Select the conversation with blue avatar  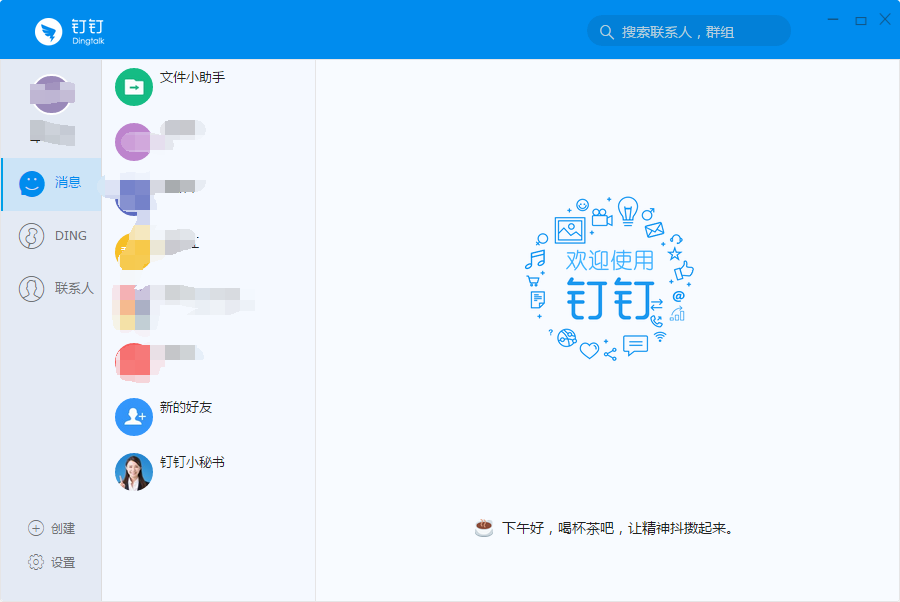(134, 196)
